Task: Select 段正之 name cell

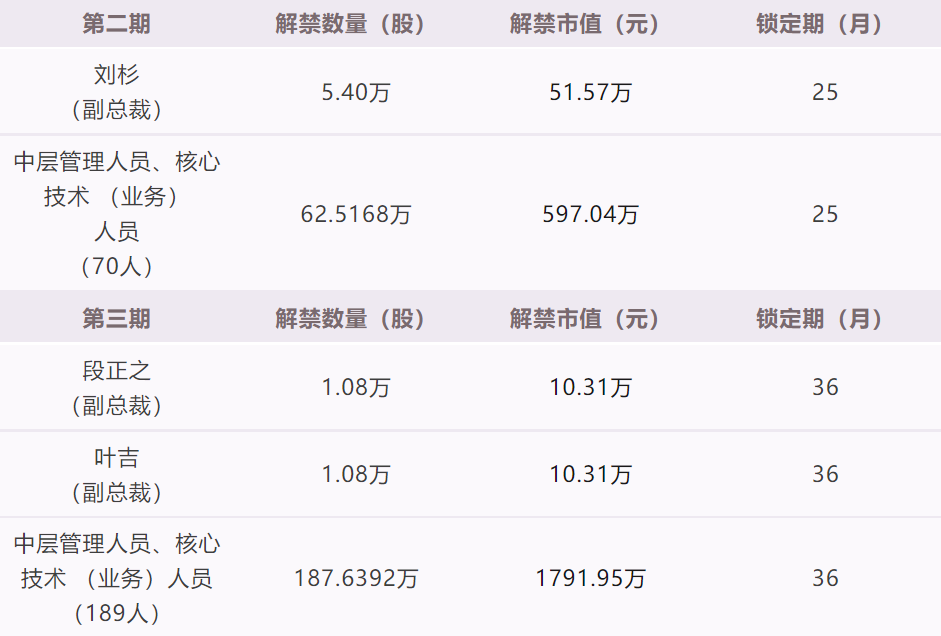Action: pyautogui.click(x=116, y=370)
